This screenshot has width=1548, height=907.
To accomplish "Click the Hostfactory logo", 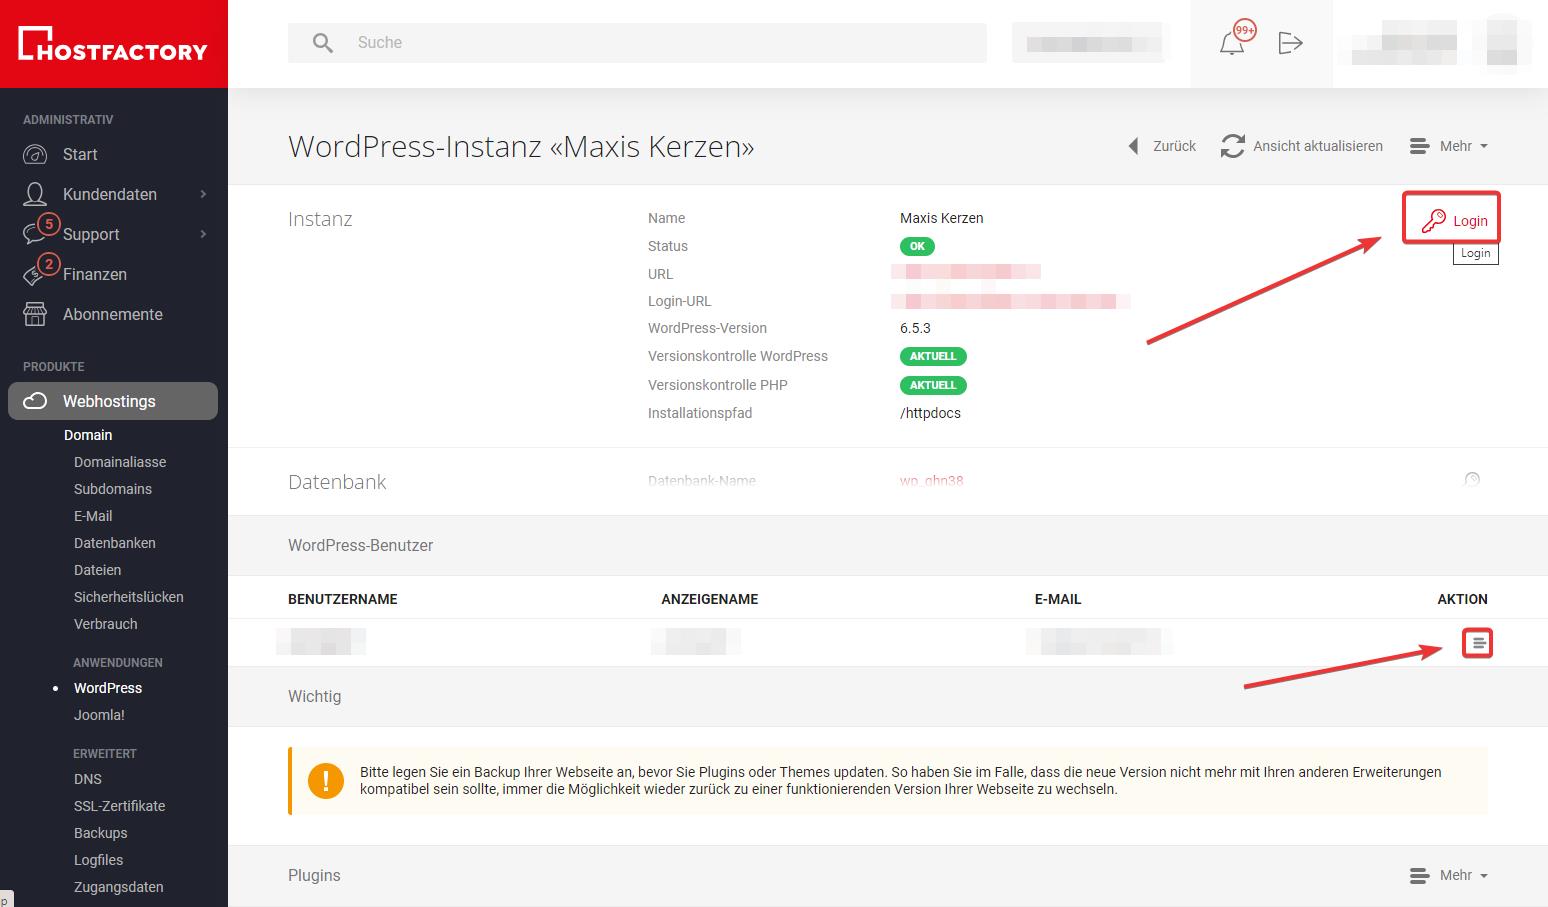I will (x=113, y=44).
